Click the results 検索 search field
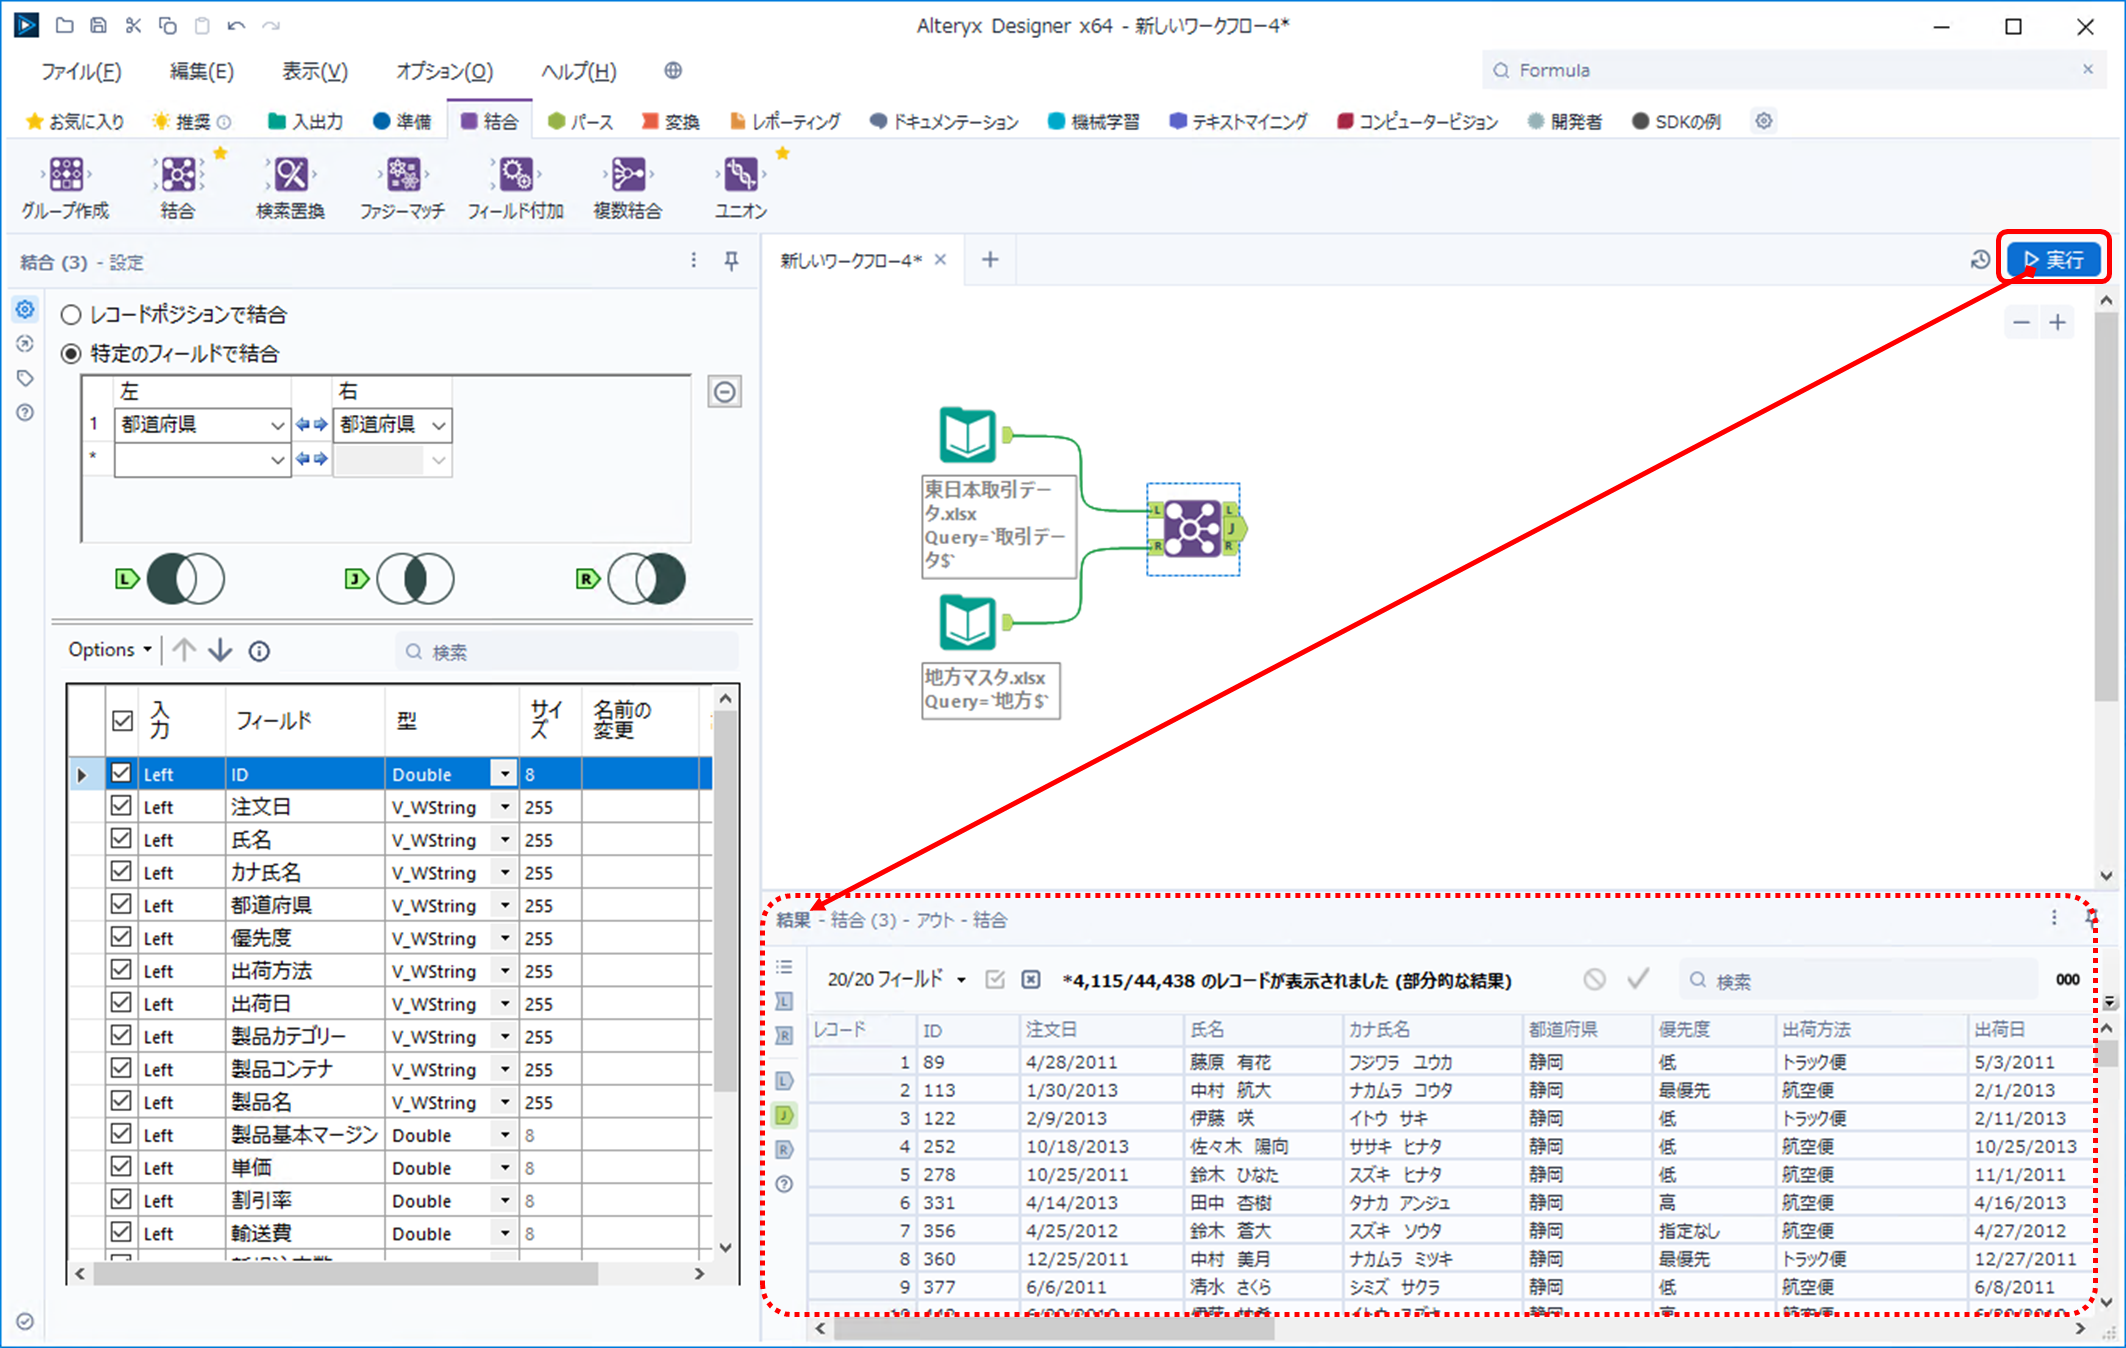 click(x=1860, y=981)
